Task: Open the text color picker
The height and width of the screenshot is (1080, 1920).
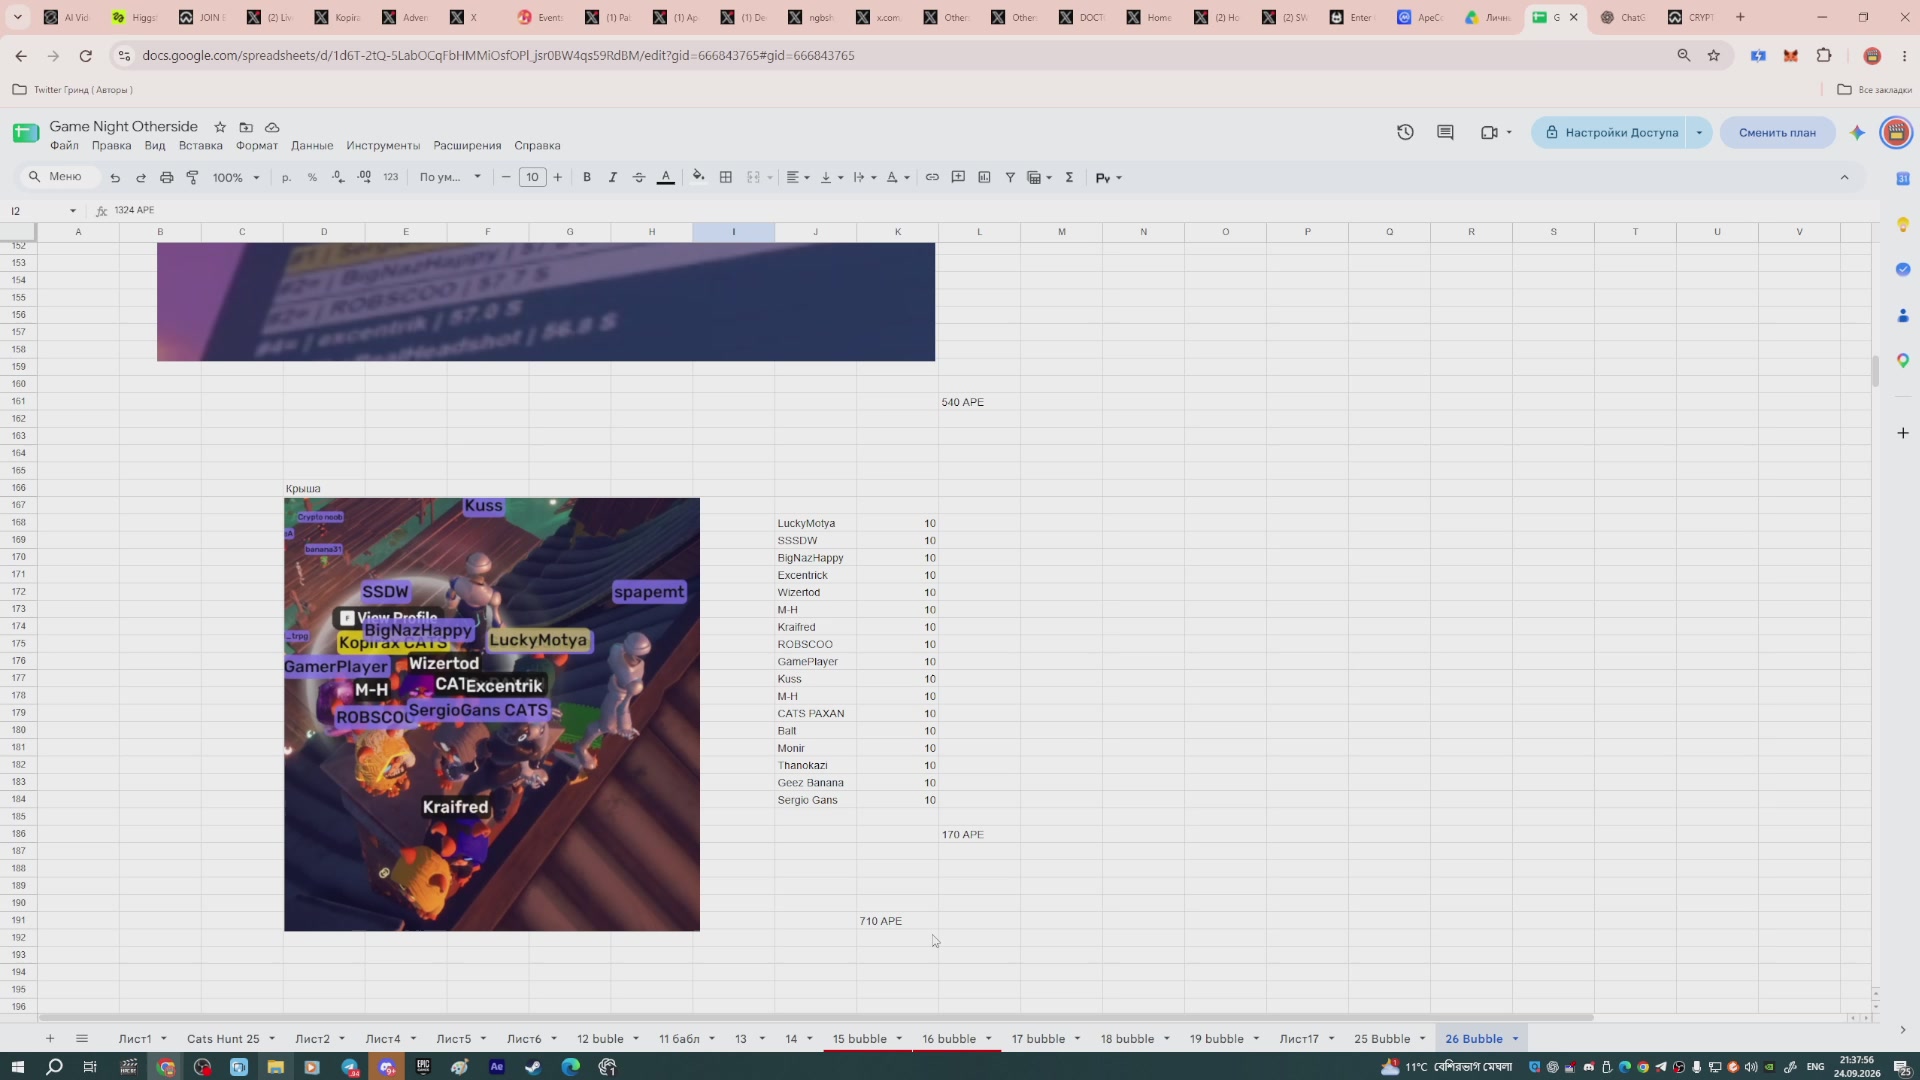Action: [666, 178]
